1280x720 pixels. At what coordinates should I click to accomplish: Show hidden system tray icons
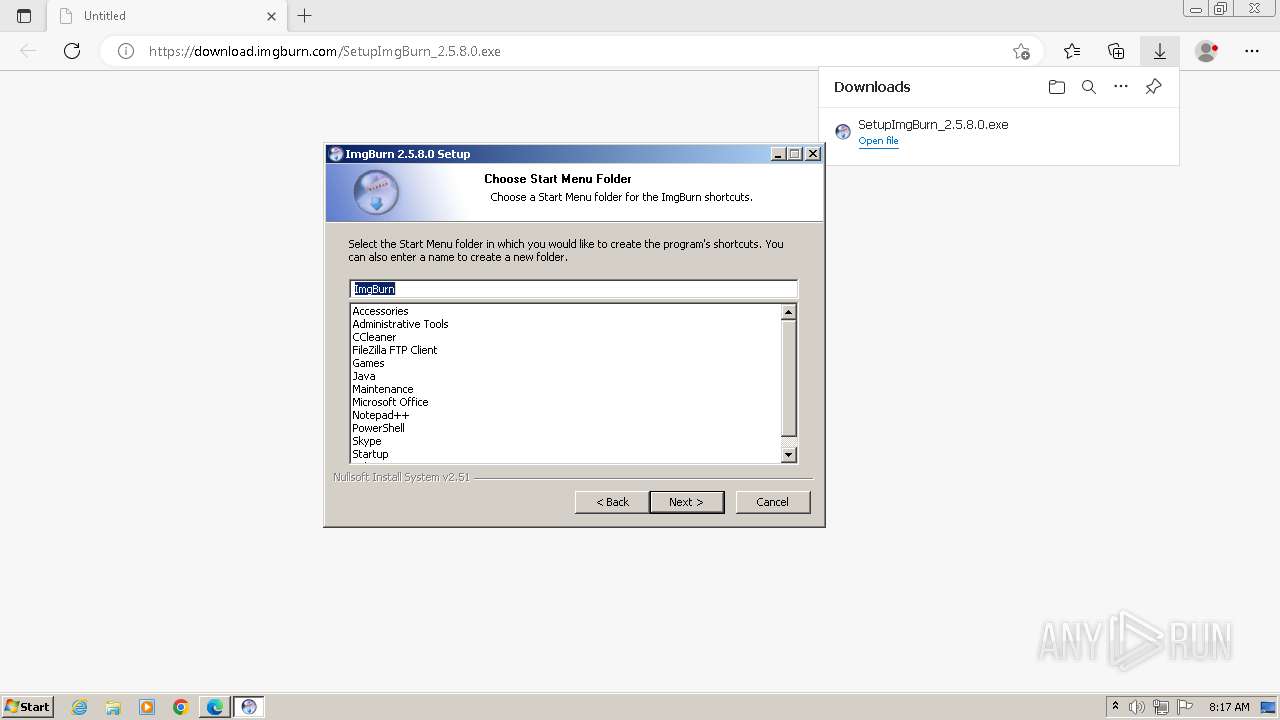pos(1115,707)
